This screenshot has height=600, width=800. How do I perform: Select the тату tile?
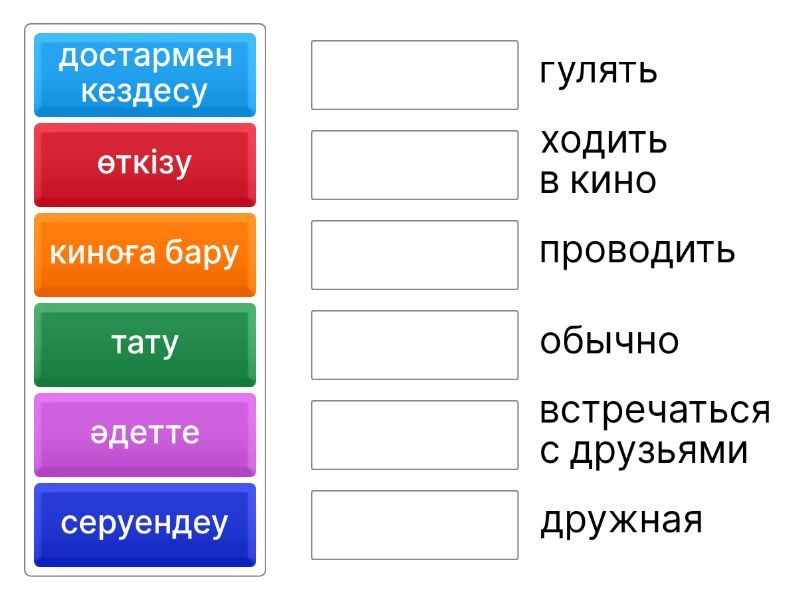point(145,344)
